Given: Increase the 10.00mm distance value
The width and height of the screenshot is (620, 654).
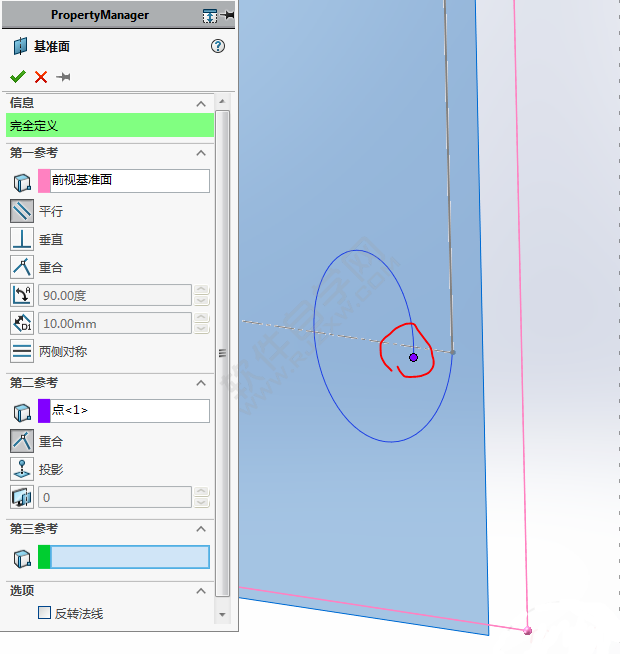Looking at the screenshot, I should pos(202,318).
